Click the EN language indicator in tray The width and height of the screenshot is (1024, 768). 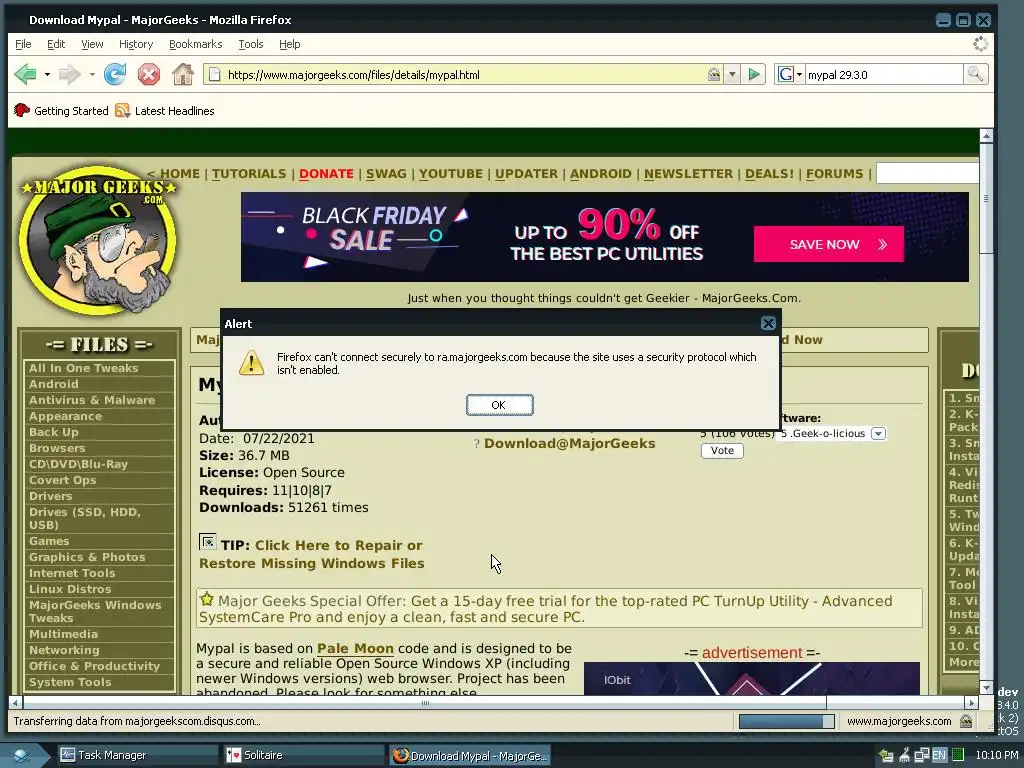tap(939, 755)
